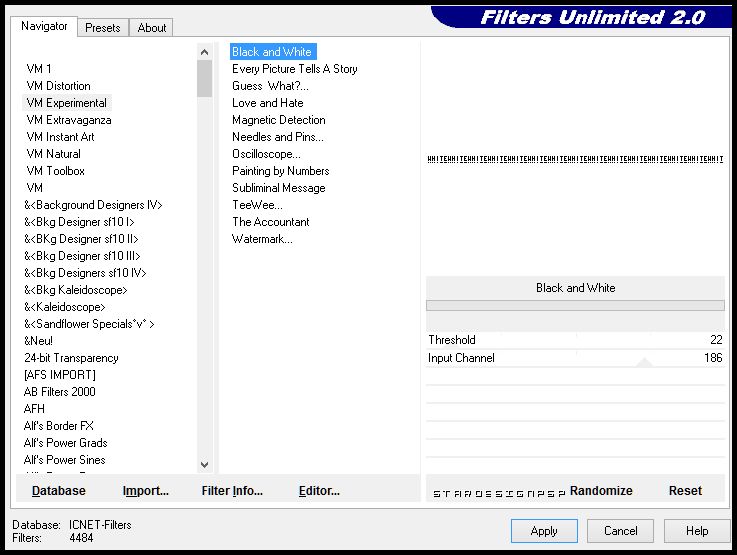Select the Subliminal Message filter
This screenshot has height=555, width=737.
(279, 188)
